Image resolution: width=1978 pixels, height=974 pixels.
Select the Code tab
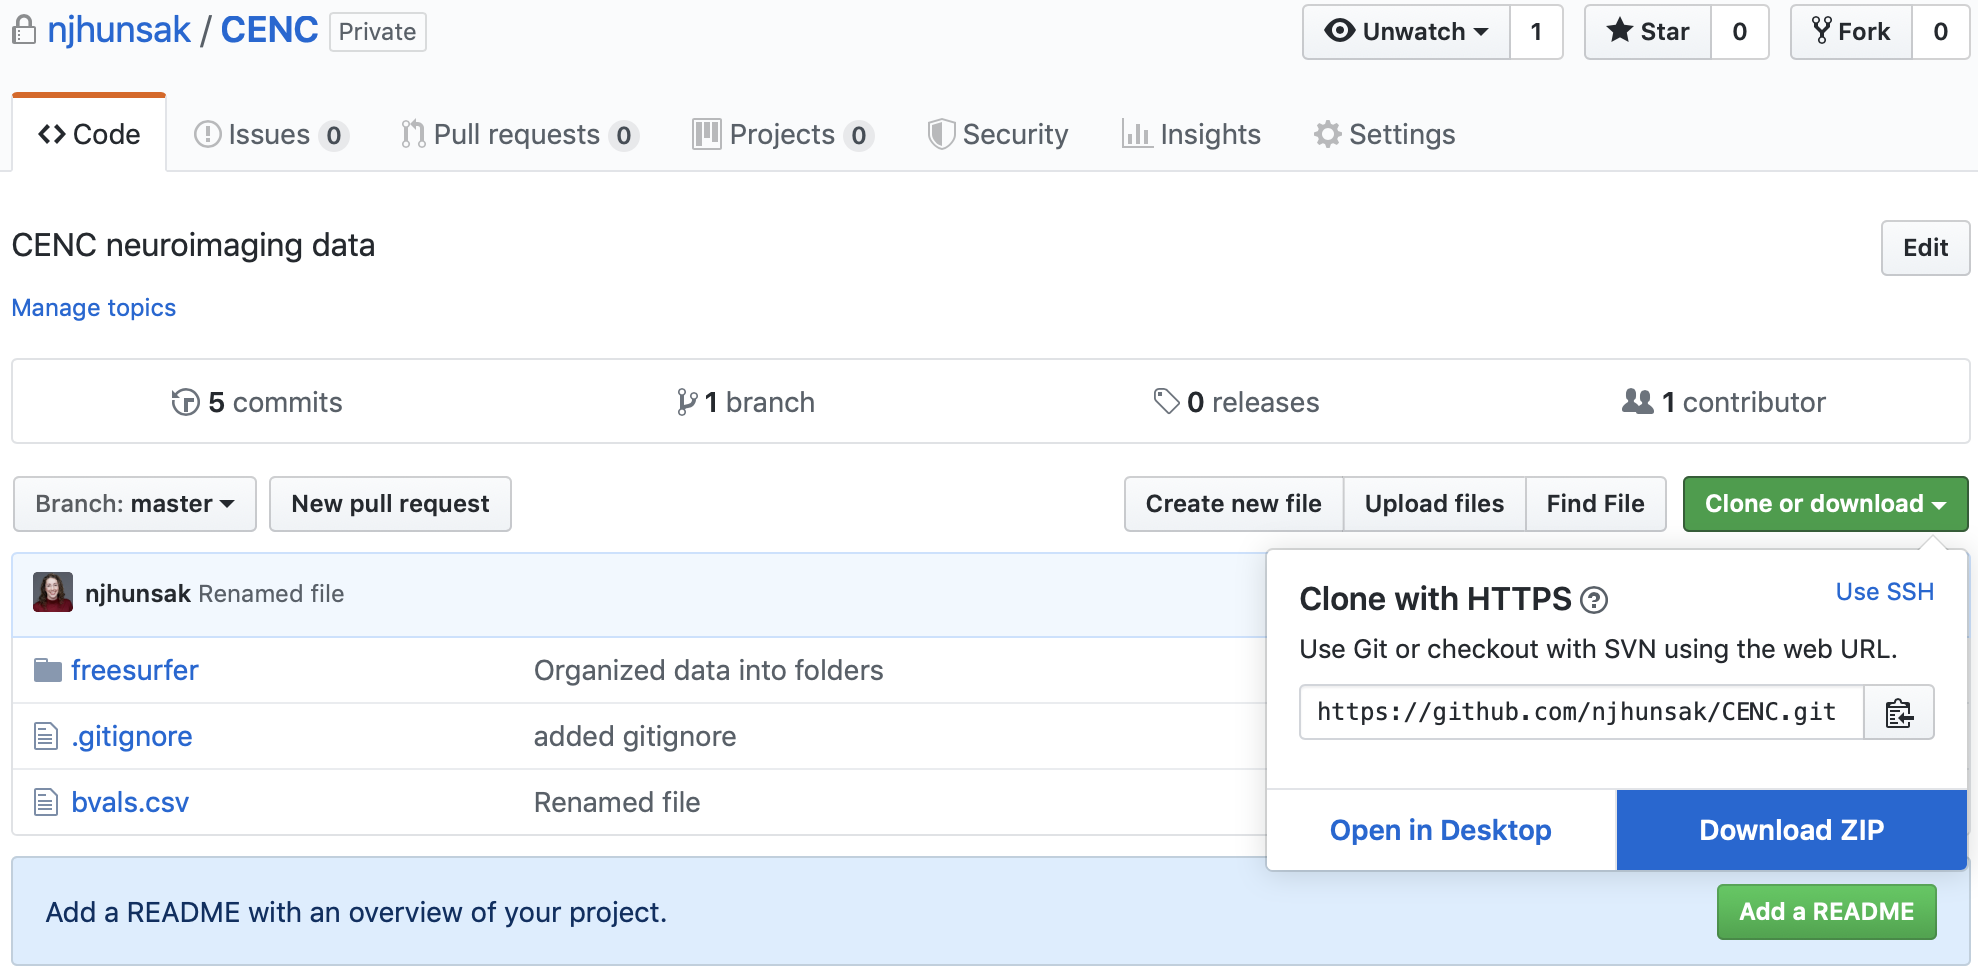coord(89,134)
